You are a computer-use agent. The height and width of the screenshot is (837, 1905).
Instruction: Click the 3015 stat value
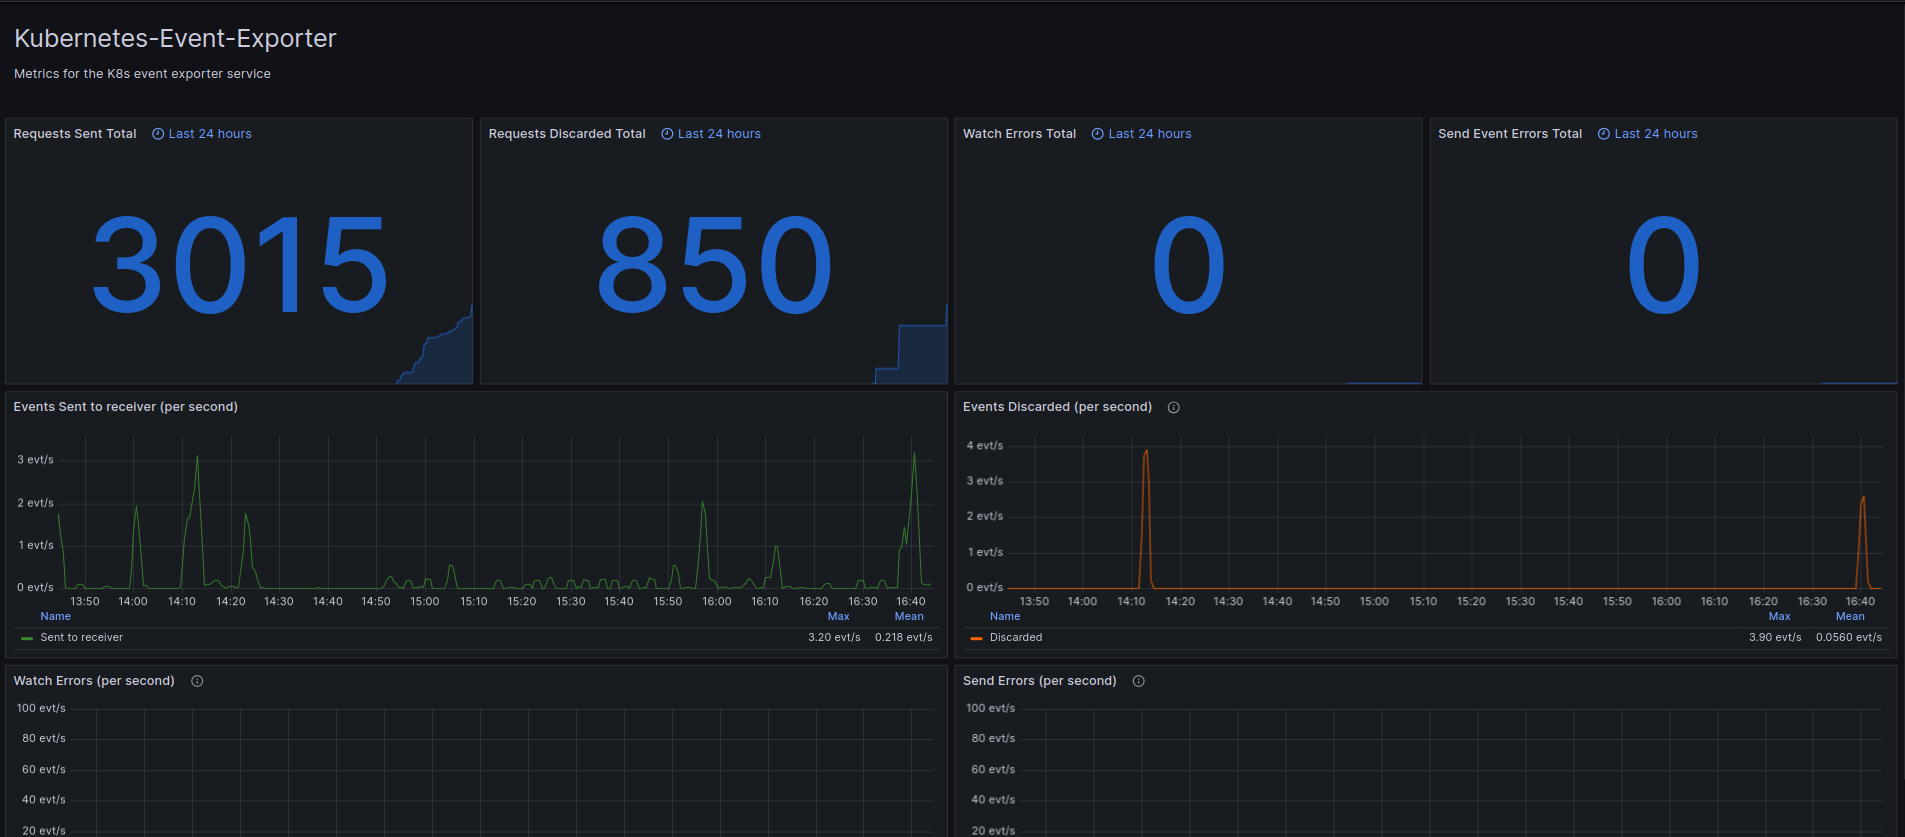tap(240, 266)
